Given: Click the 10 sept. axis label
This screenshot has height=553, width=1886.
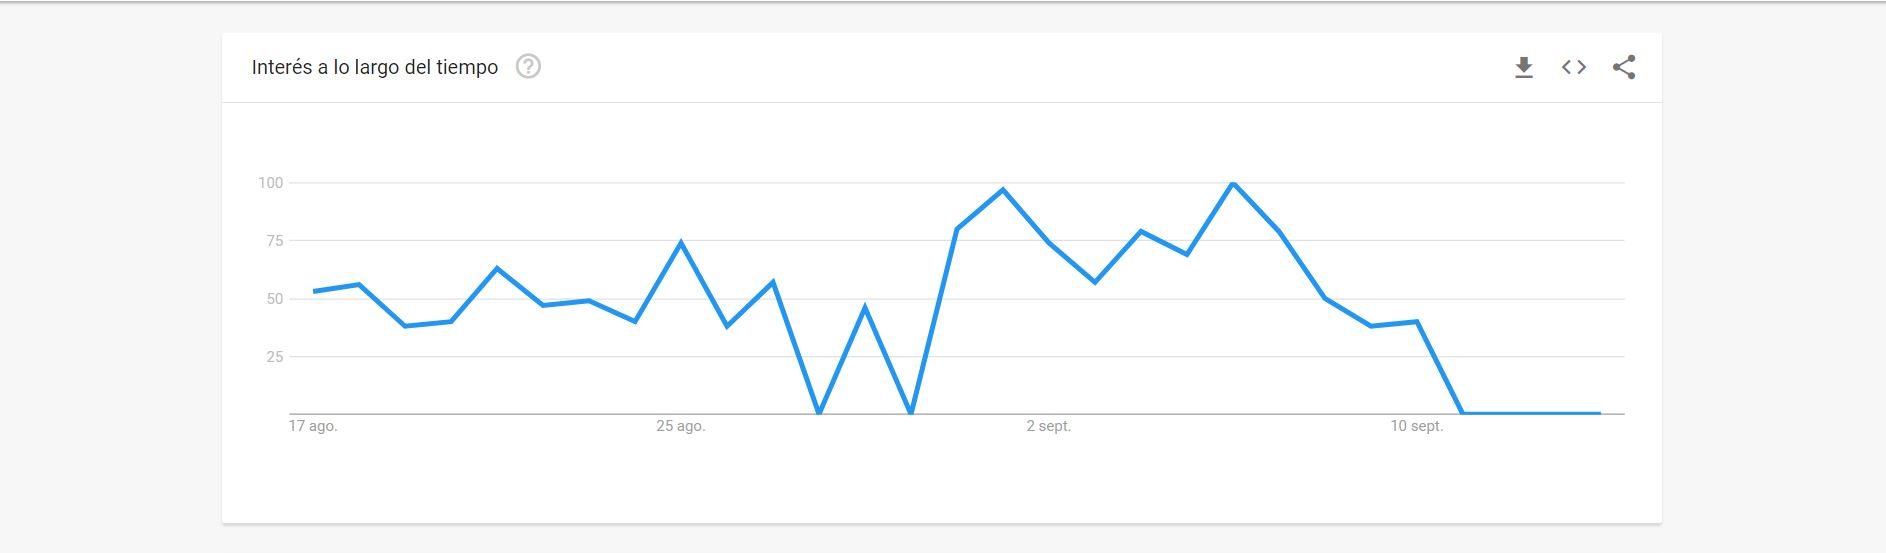Looking at the screenshot, I should (1417, 426).
